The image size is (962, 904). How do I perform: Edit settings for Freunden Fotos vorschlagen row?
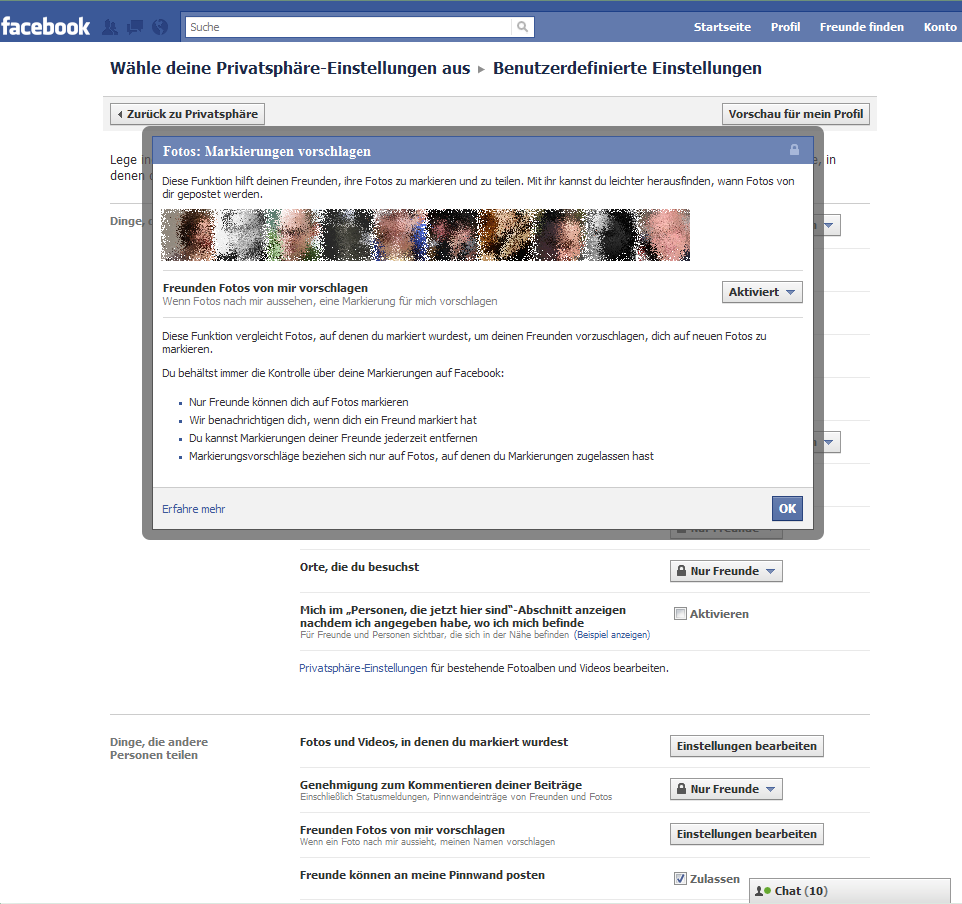pyautogui.click(x=747, y=834)
